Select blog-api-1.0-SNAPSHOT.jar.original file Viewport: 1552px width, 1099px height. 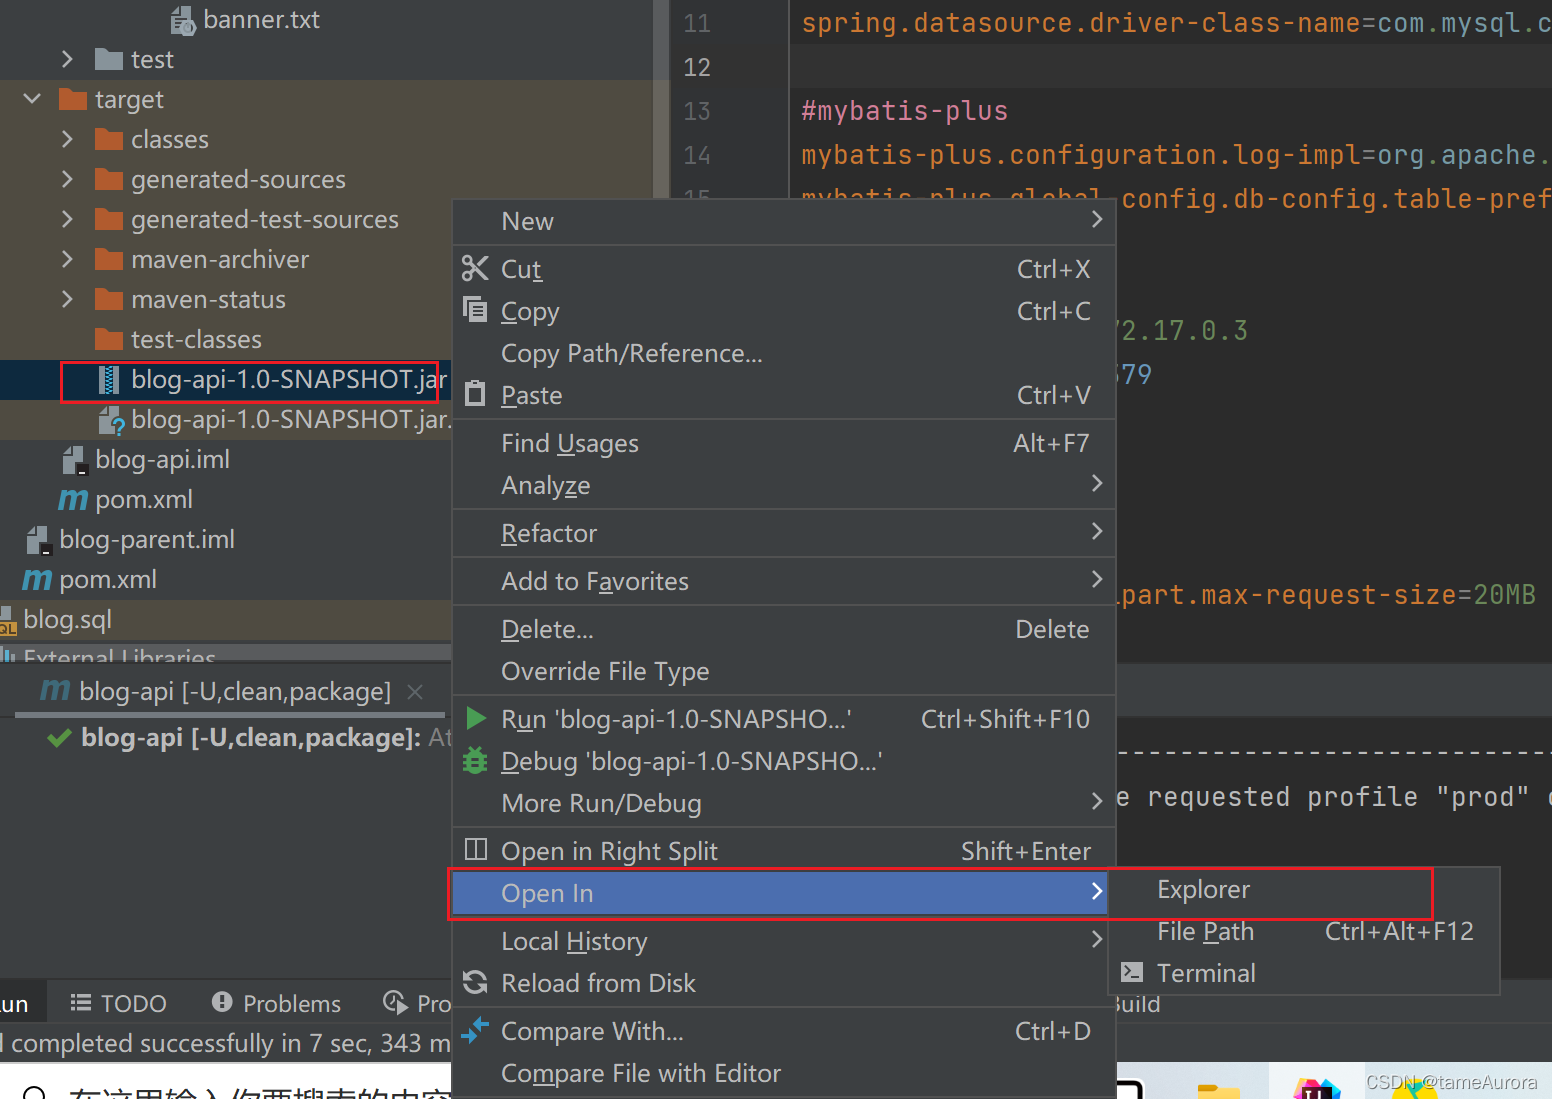click(226, 419)
